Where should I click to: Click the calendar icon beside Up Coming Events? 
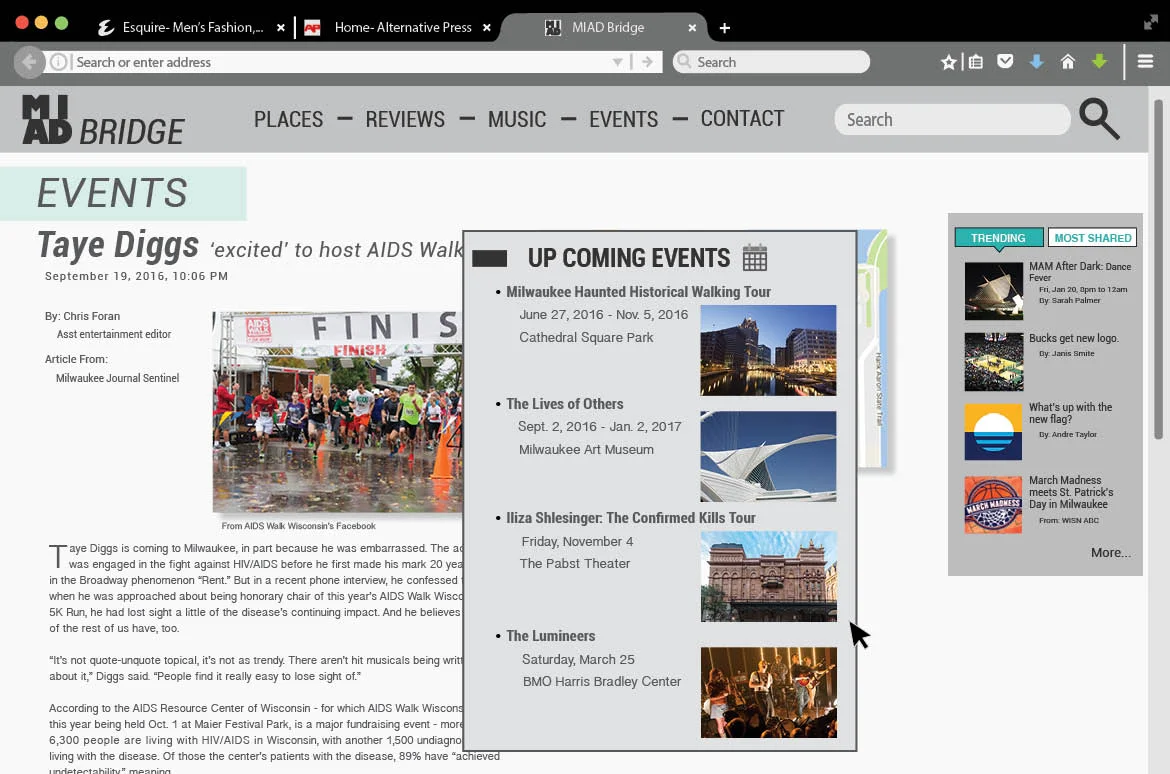754,258
